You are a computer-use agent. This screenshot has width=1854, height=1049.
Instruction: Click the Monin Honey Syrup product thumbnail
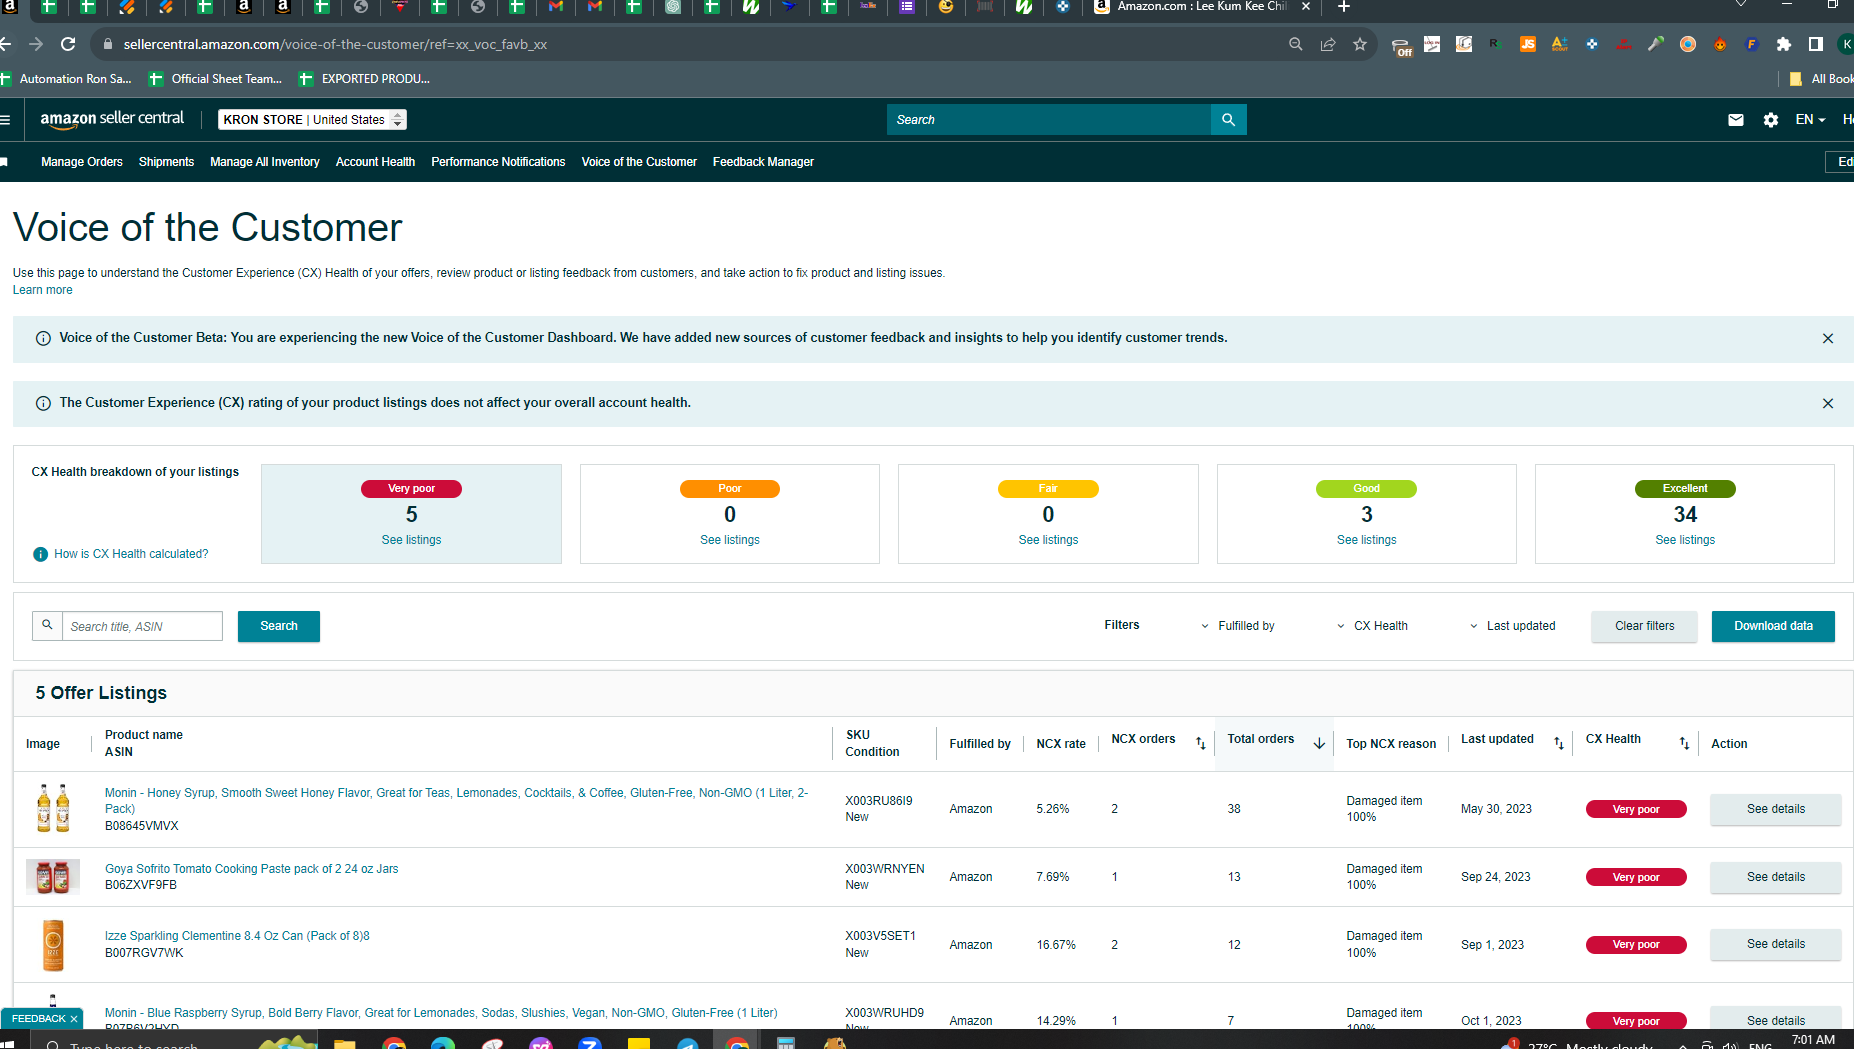53,809
